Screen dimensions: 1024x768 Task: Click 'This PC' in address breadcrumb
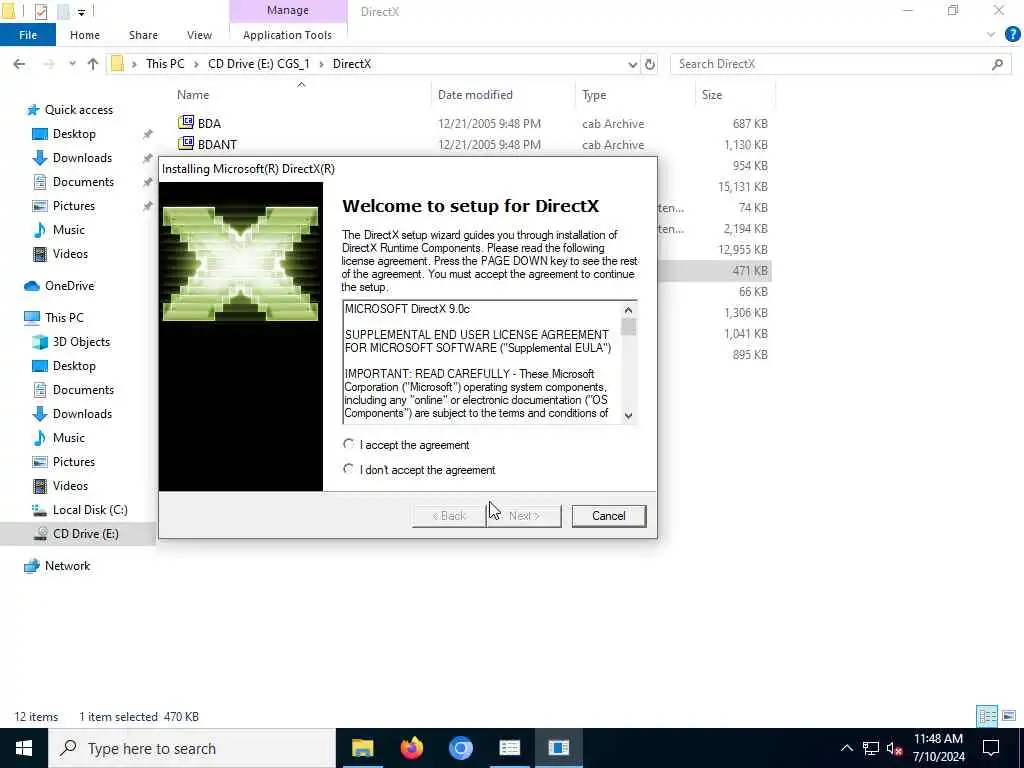click(165, 64)
